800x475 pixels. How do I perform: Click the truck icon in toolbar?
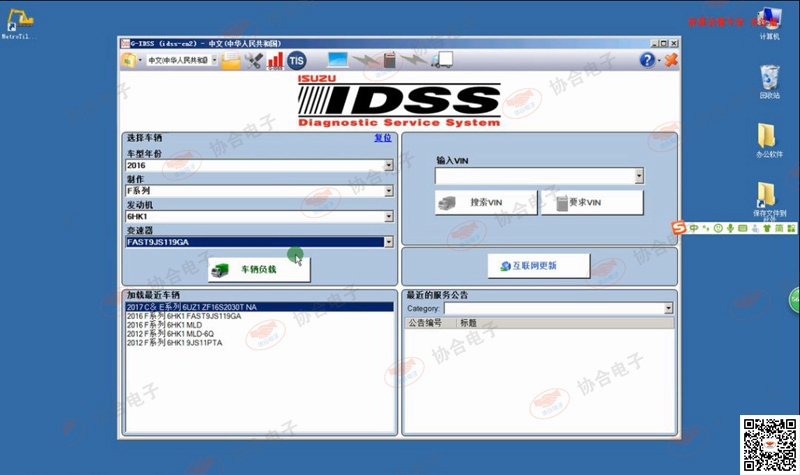point(442,60)
